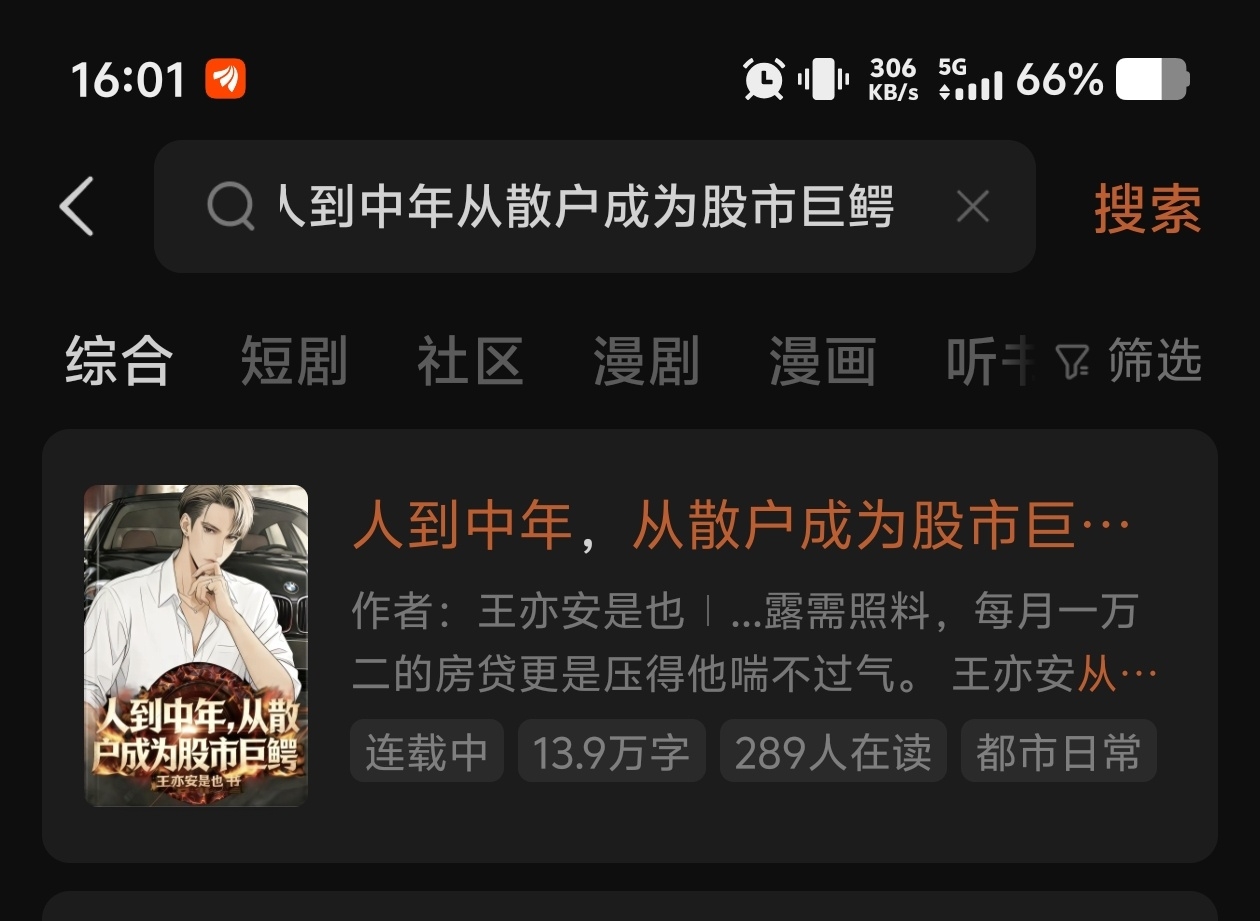
Task: Tap the battery indicator icon
Action: tap(1152, 79)
